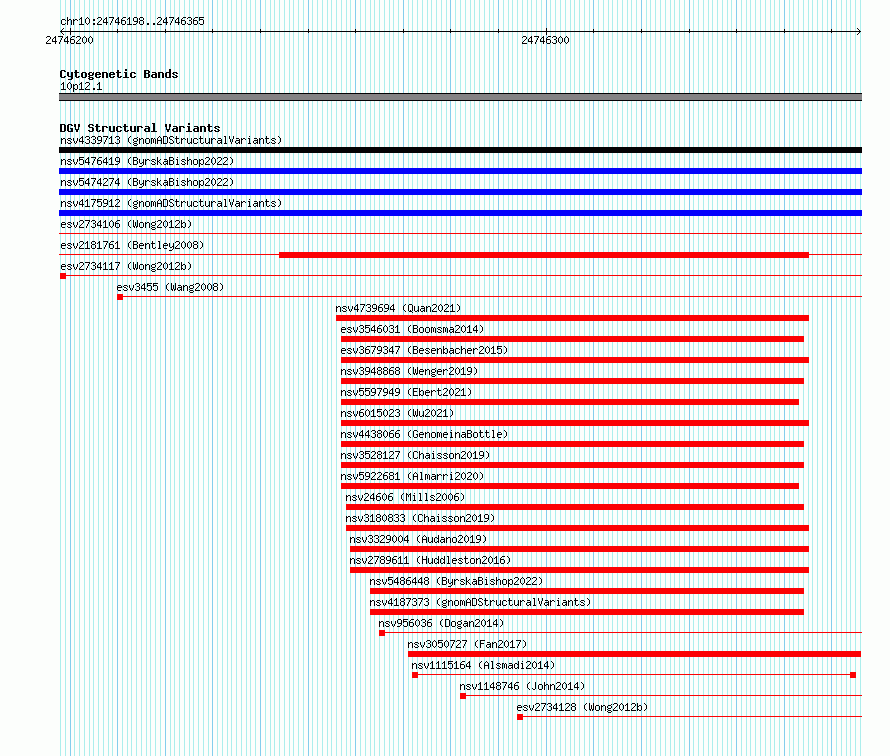Select esv3546031 (Boomsma2014) label
This screenshot has width=890, height=756.
tap(412, 329)
